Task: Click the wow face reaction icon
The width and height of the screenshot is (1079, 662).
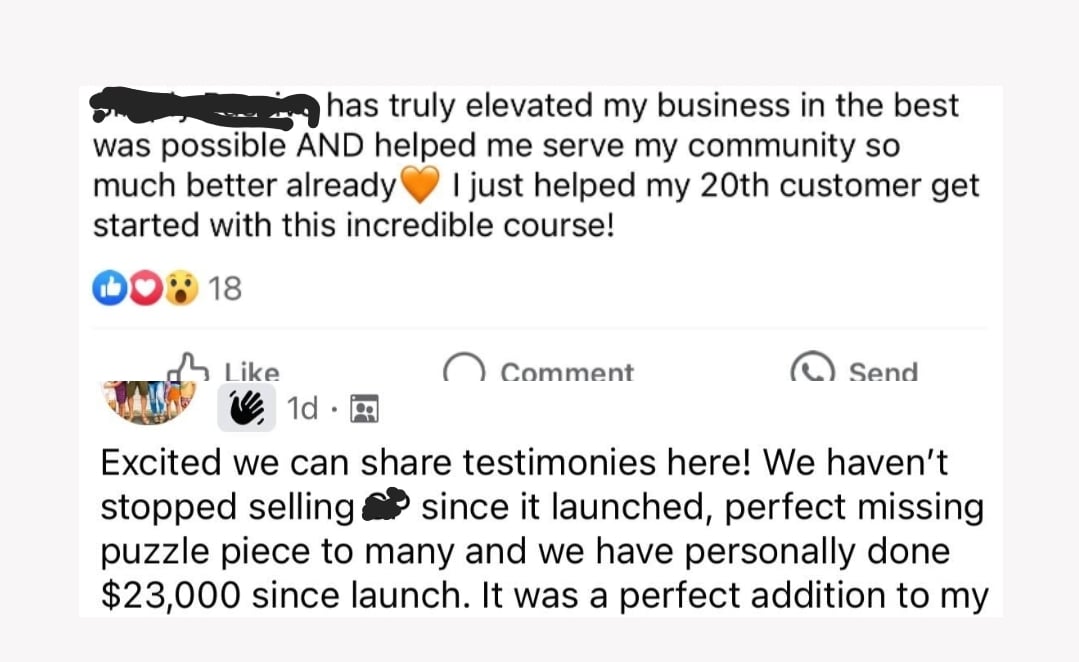Action: click(181, 289)
